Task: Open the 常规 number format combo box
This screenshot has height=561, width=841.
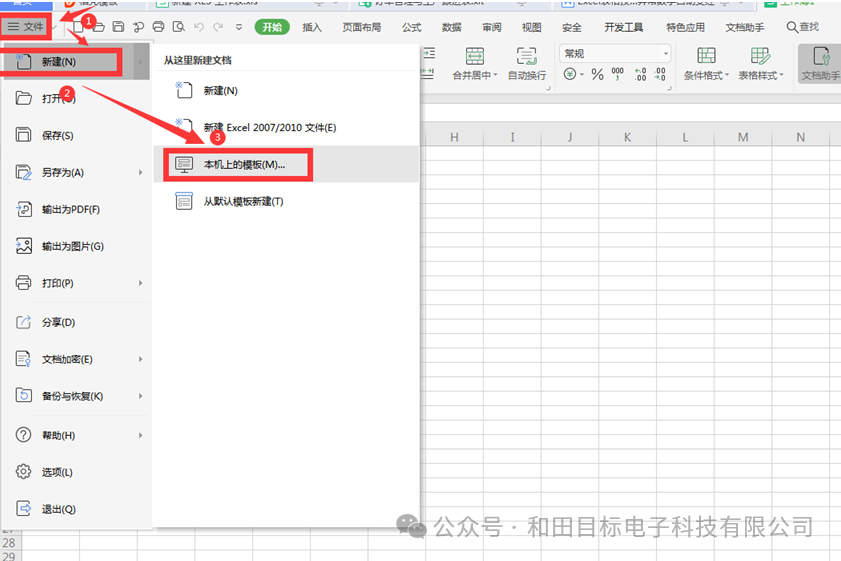Action: (615, 54)
